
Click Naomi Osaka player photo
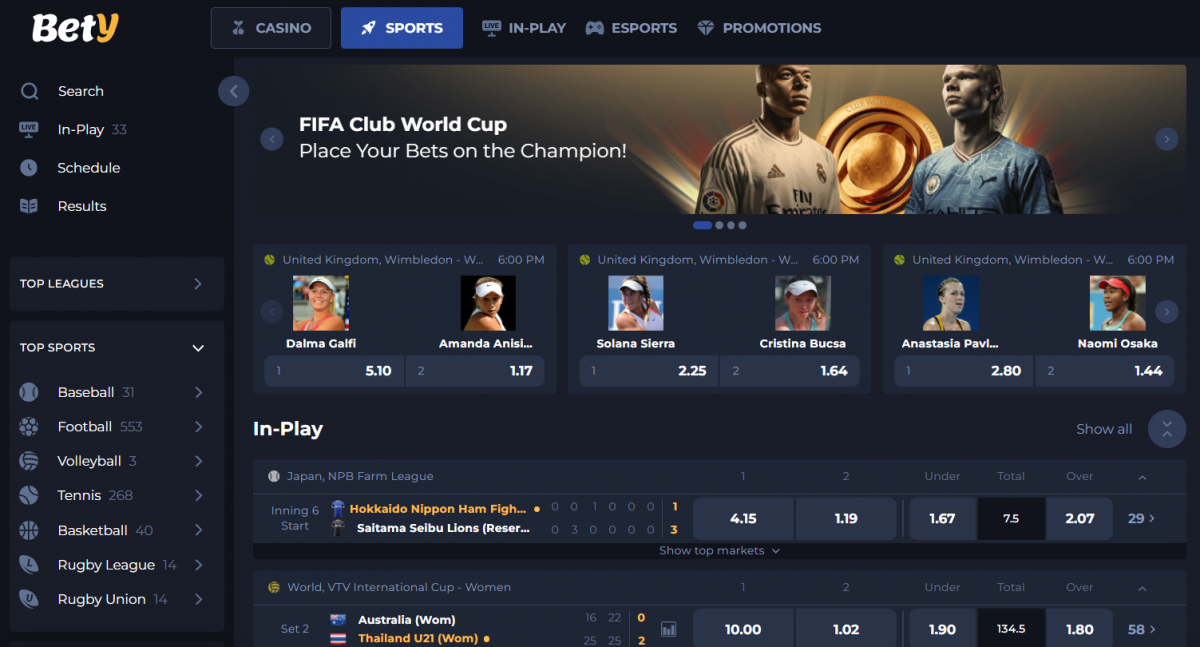point(1117,303)
